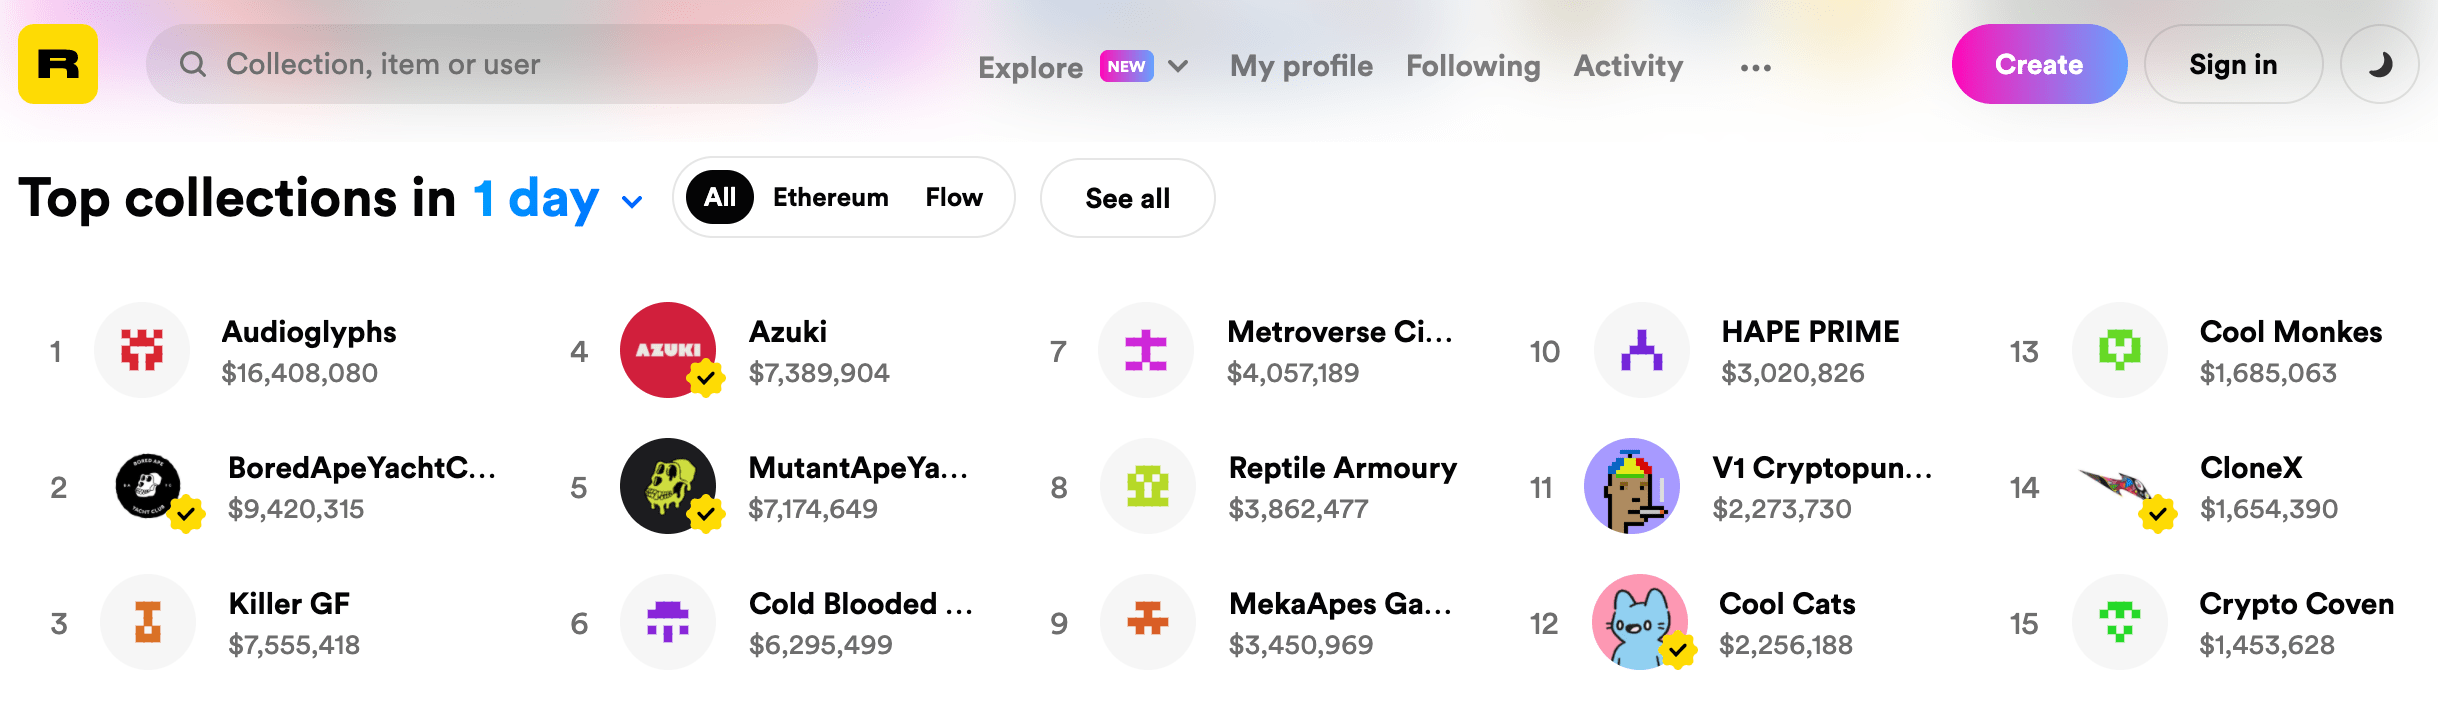Image resolution: width=2438 pixels, height=718 pixels.
Task: Open the Cool Cats blue cat avatar
Action: pyautogui.click(x=1640, y=622)
